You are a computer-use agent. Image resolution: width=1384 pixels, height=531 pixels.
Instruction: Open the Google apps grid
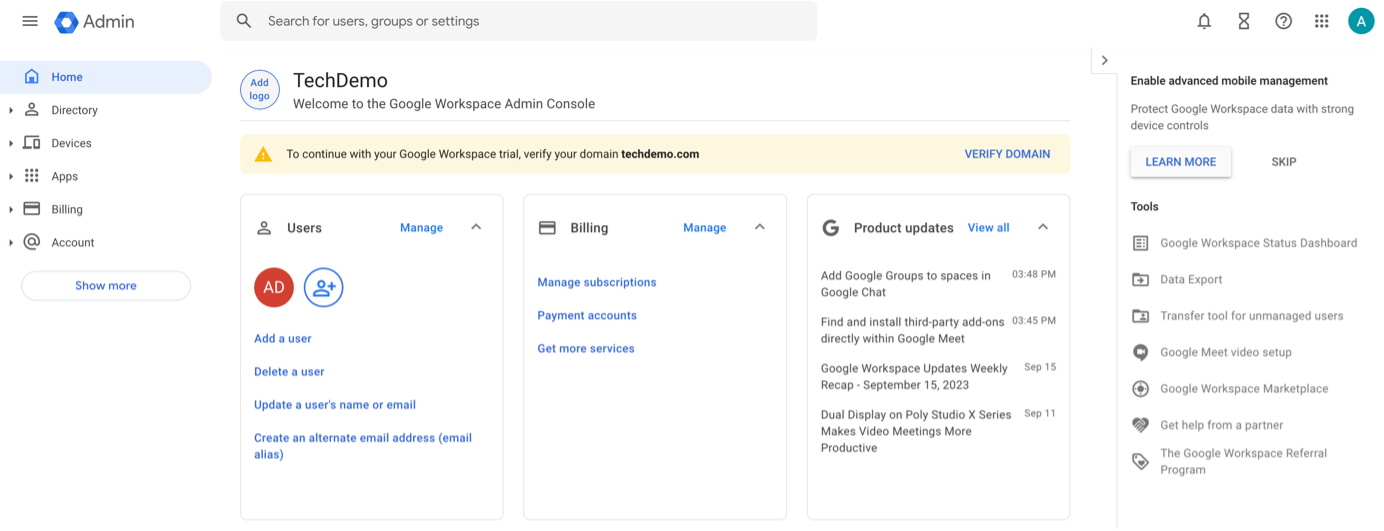pos(1322,21)
